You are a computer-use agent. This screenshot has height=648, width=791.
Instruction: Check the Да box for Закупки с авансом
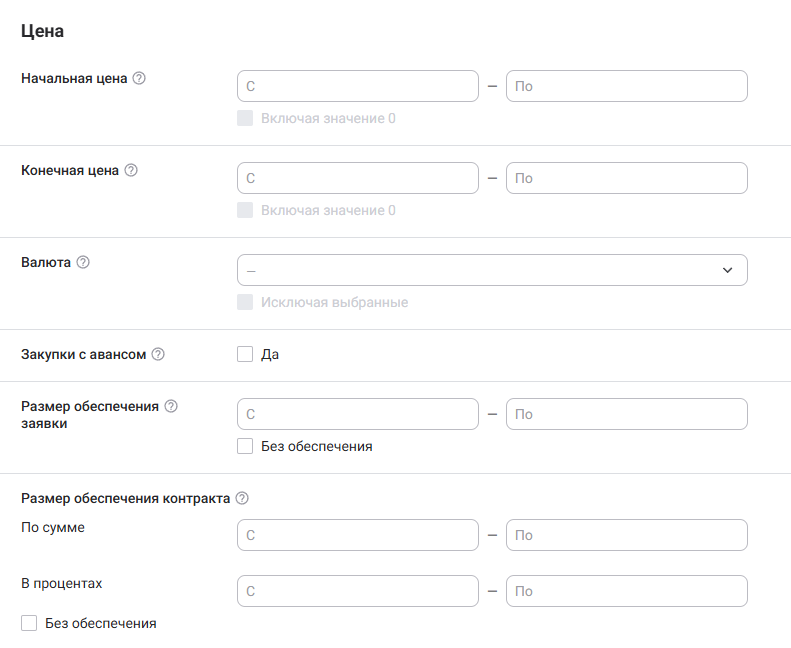[245, 354]
